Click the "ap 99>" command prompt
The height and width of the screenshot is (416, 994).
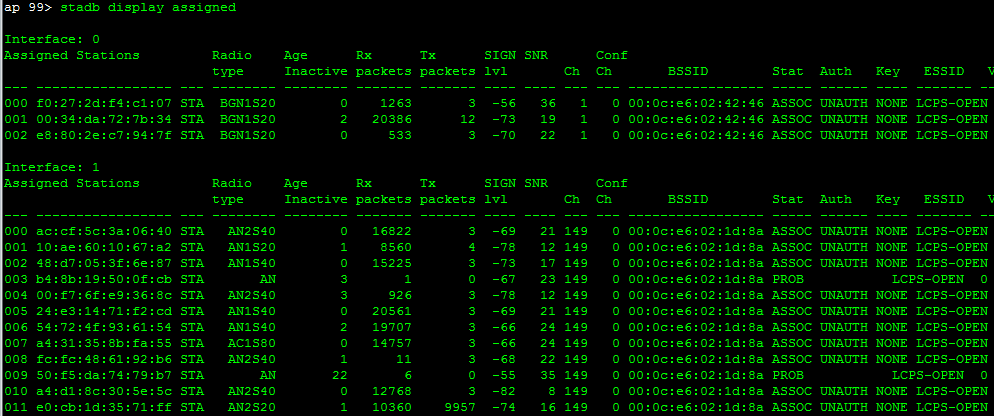28,8
